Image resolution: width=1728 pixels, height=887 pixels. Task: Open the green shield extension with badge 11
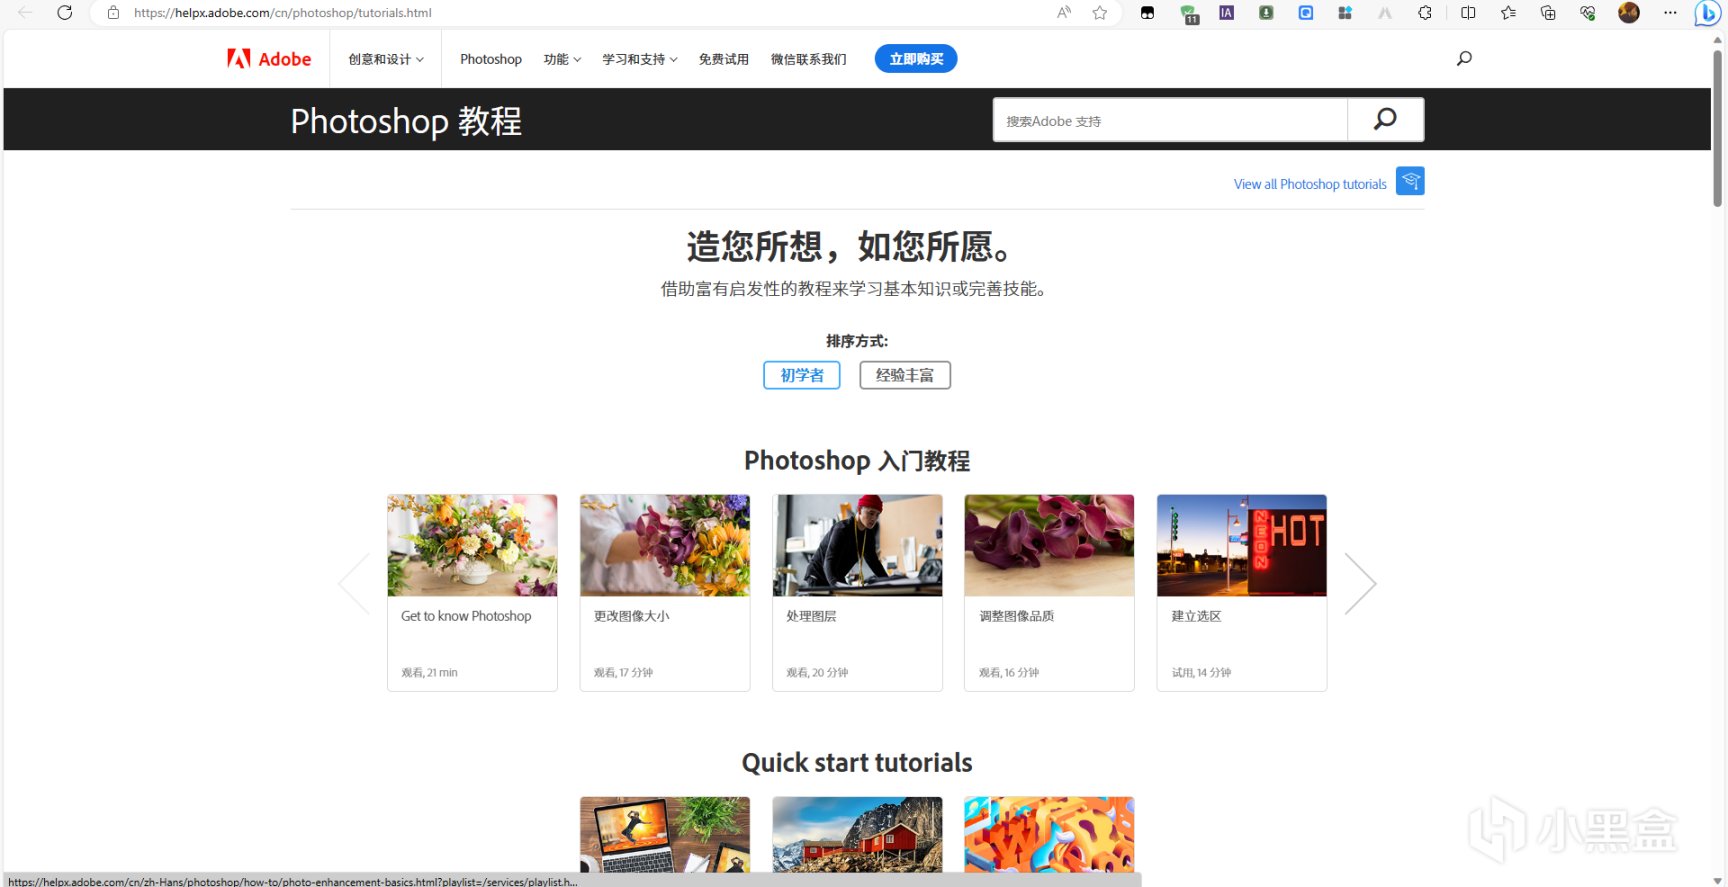[1188, 14]
